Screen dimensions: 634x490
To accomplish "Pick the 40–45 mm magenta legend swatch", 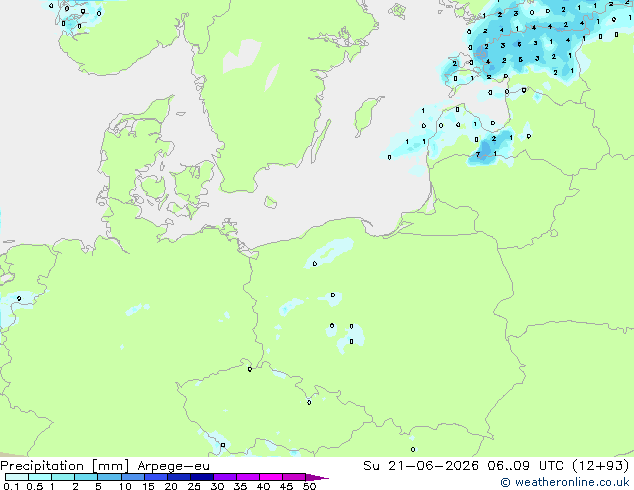I will pos(271,477).
